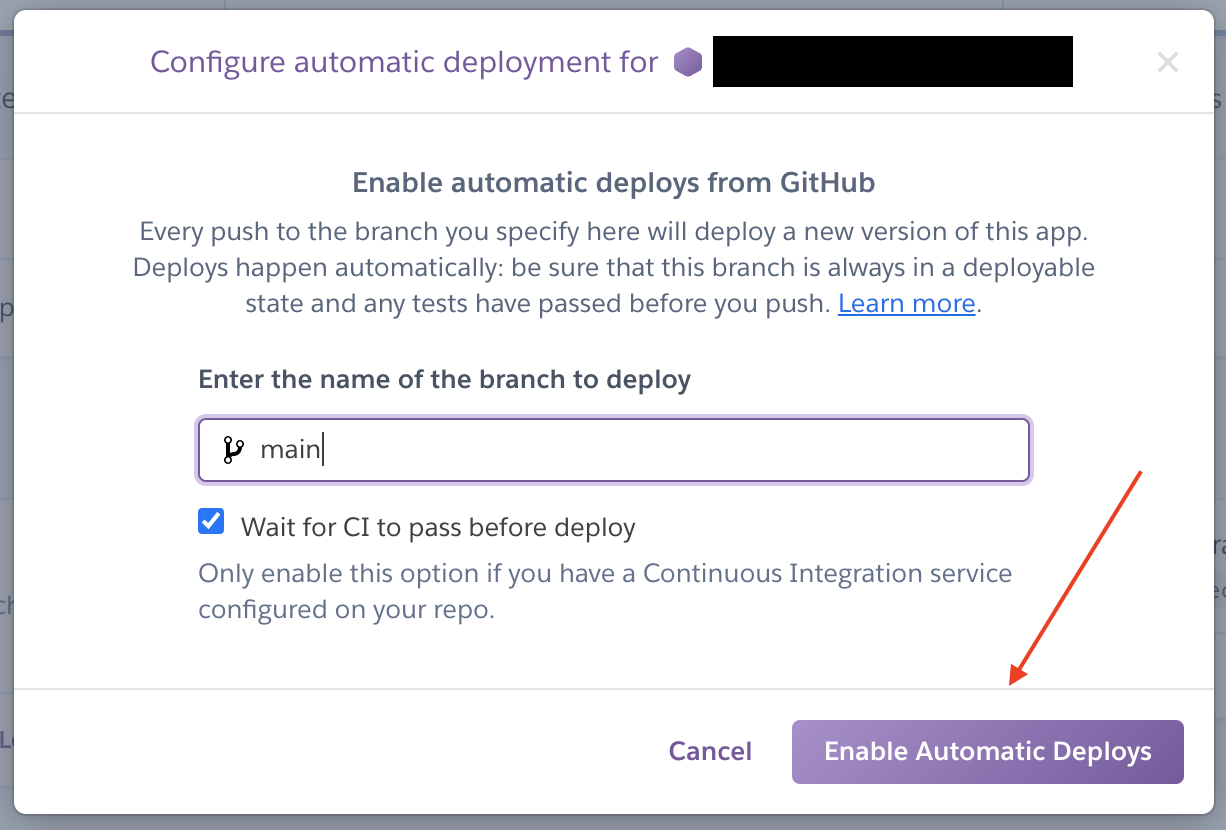This screenshot has height=830, width=1226.
Task: Uncheck 'Wait for CI to pass before deploy'
Action: click(x=211, y=521)
